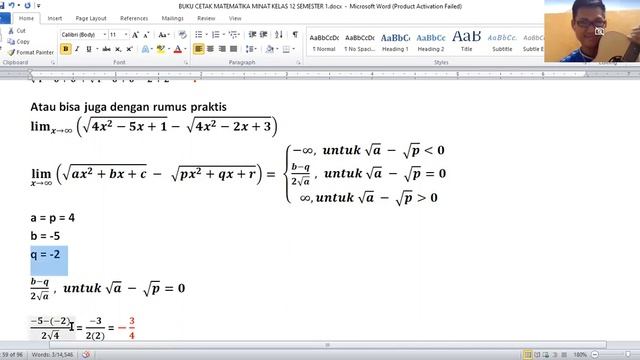Toggle Underline formatting

point(88,49)
